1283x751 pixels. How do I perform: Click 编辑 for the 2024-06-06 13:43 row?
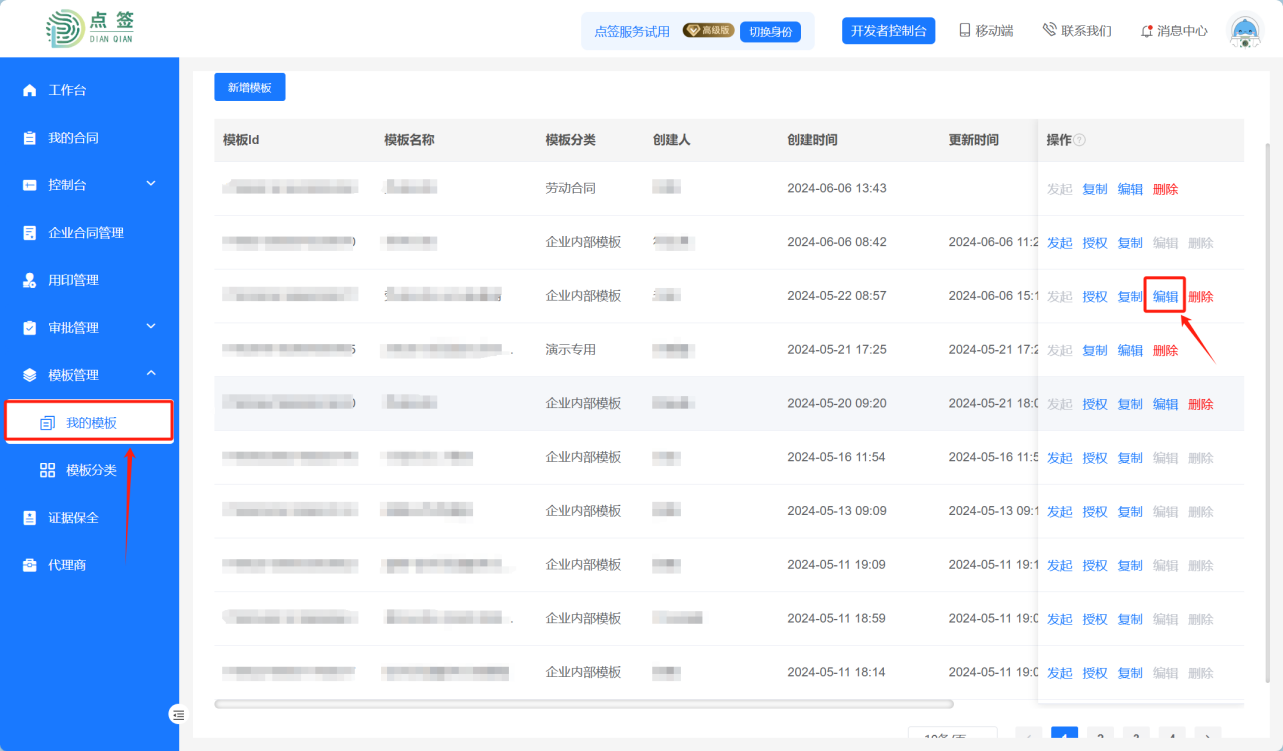(1130, 189)
